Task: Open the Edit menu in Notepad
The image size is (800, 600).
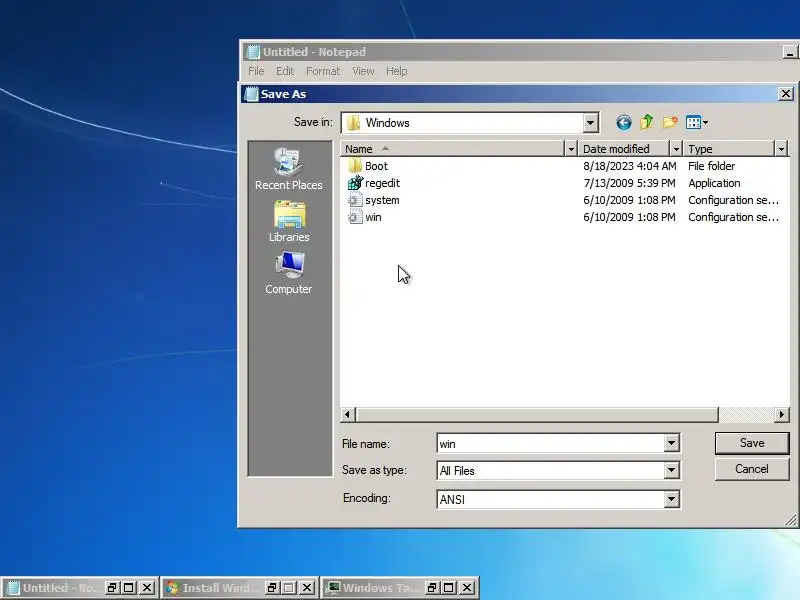Action: click(x=285, y=71)
